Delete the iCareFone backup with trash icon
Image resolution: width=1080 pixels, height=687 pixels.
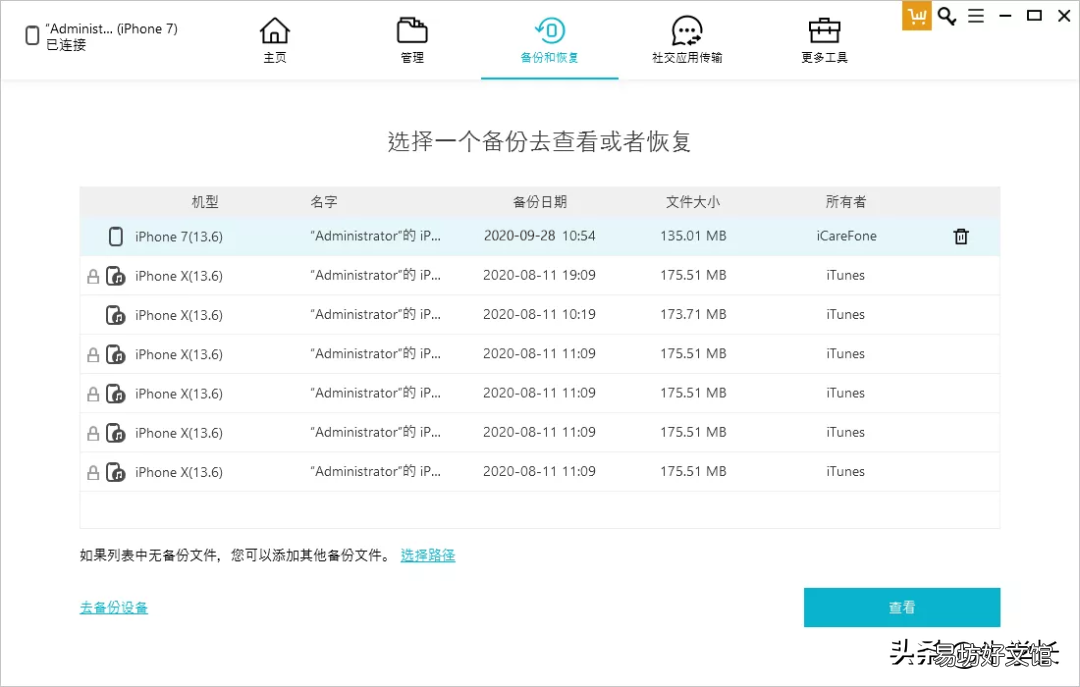961,236
